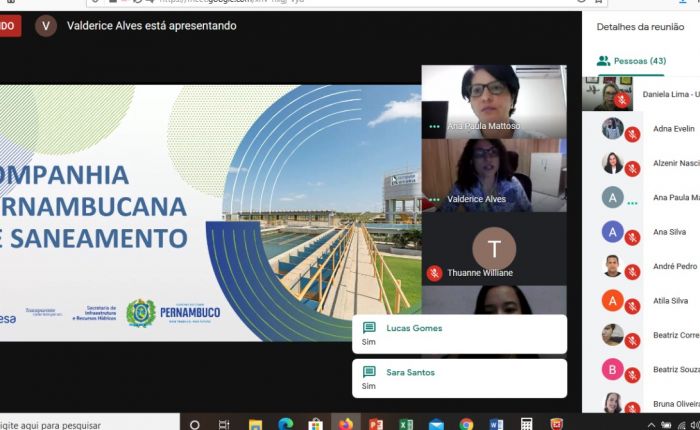Click the Detalhes da reunião heading

tap(640, 27)
